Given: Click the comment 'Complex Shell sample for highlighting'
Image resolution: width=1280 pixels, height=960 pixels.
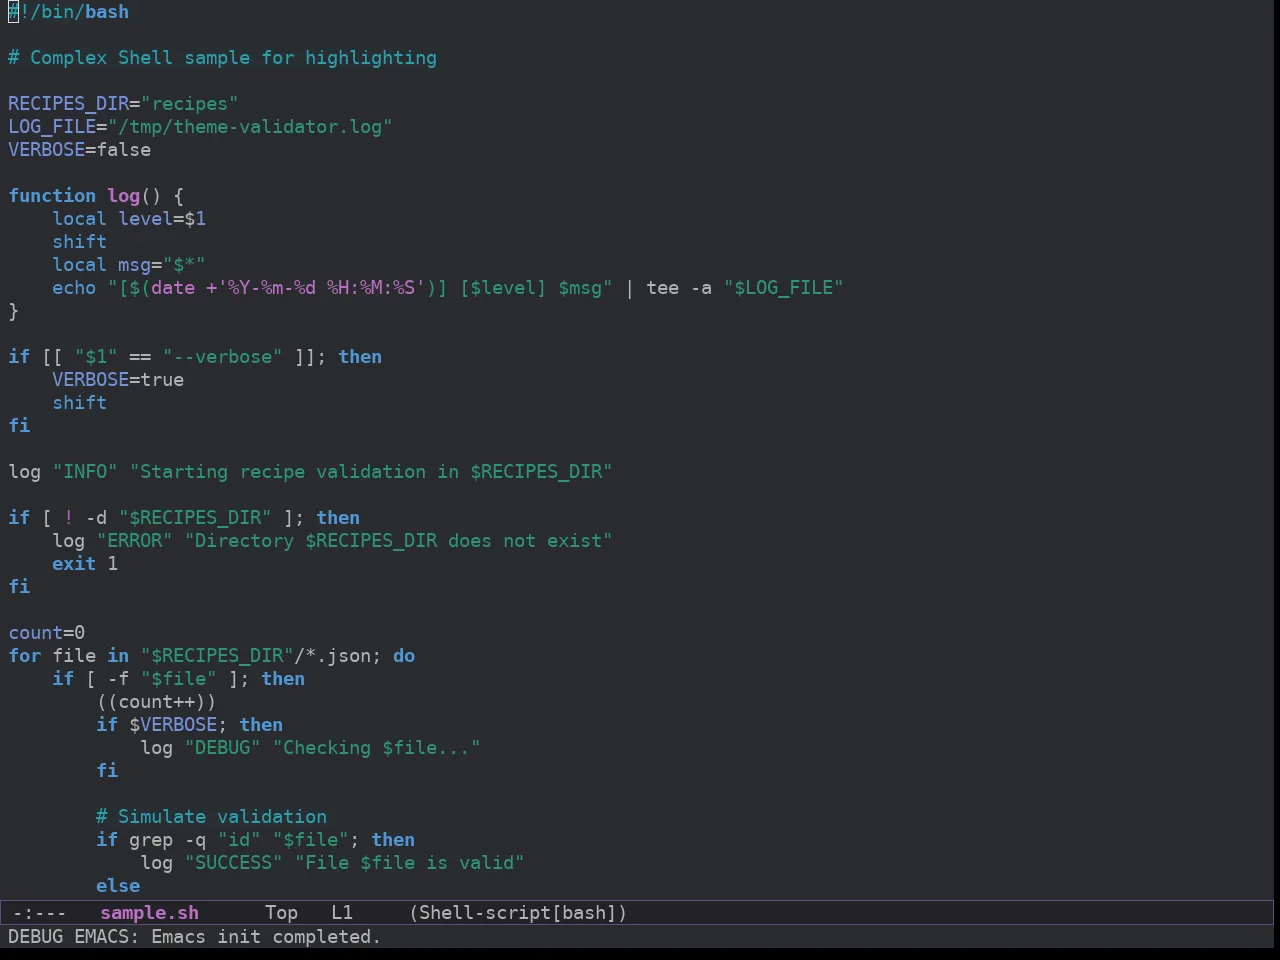Looking at the screenshot, I should coord(233,58).
